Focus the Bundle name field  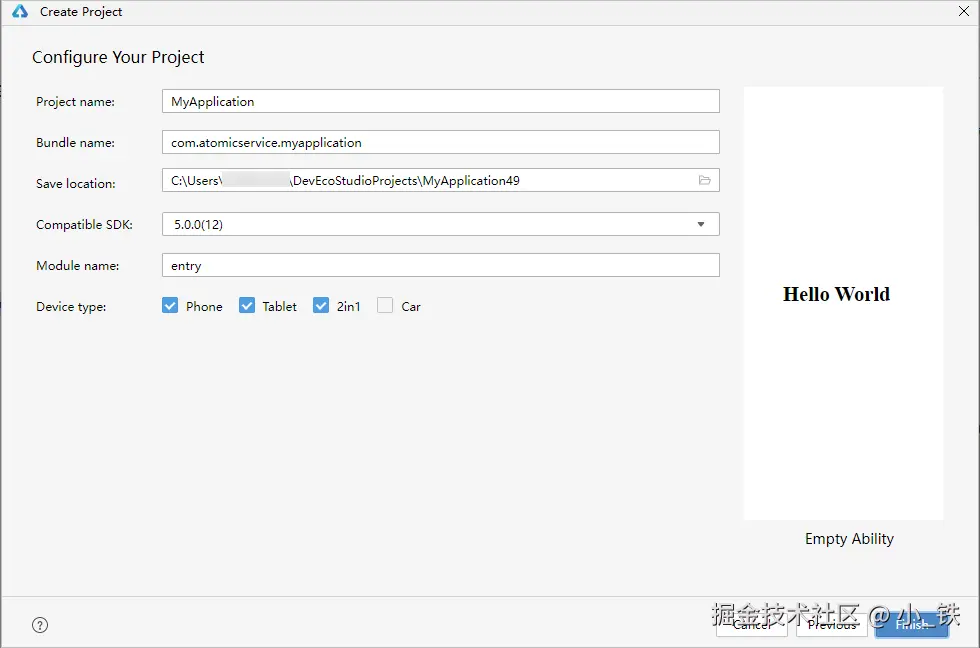(441, 142)
